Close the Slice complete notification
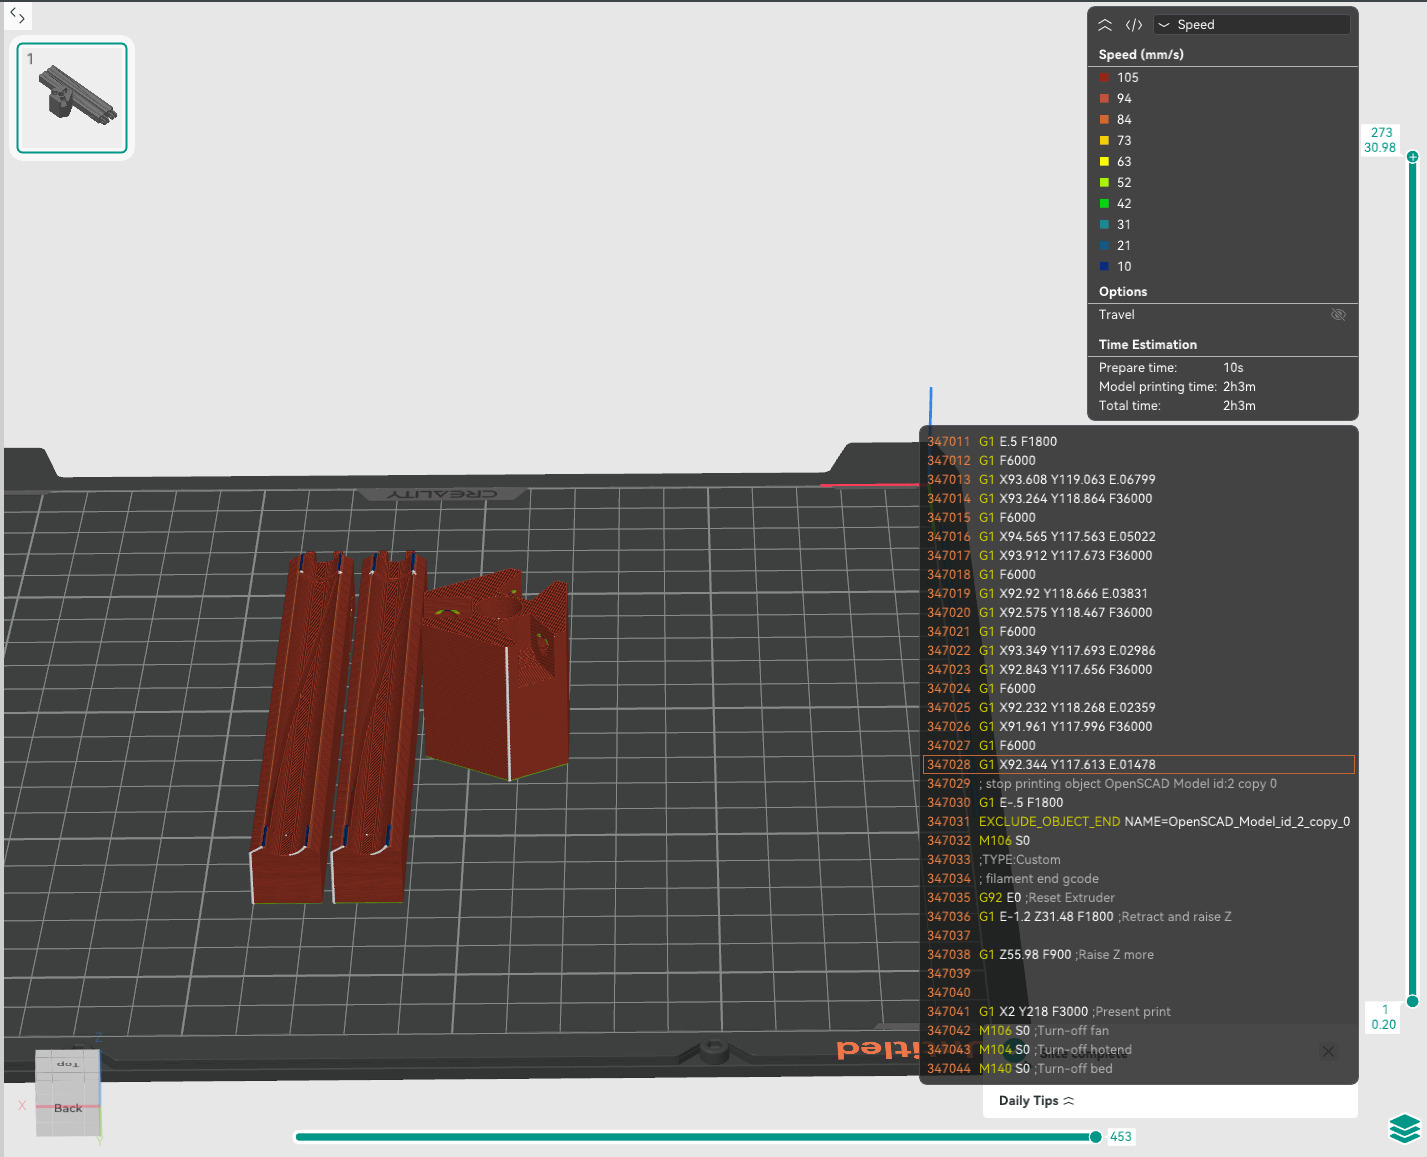1427x1157 pixels. [1328, 1051]
